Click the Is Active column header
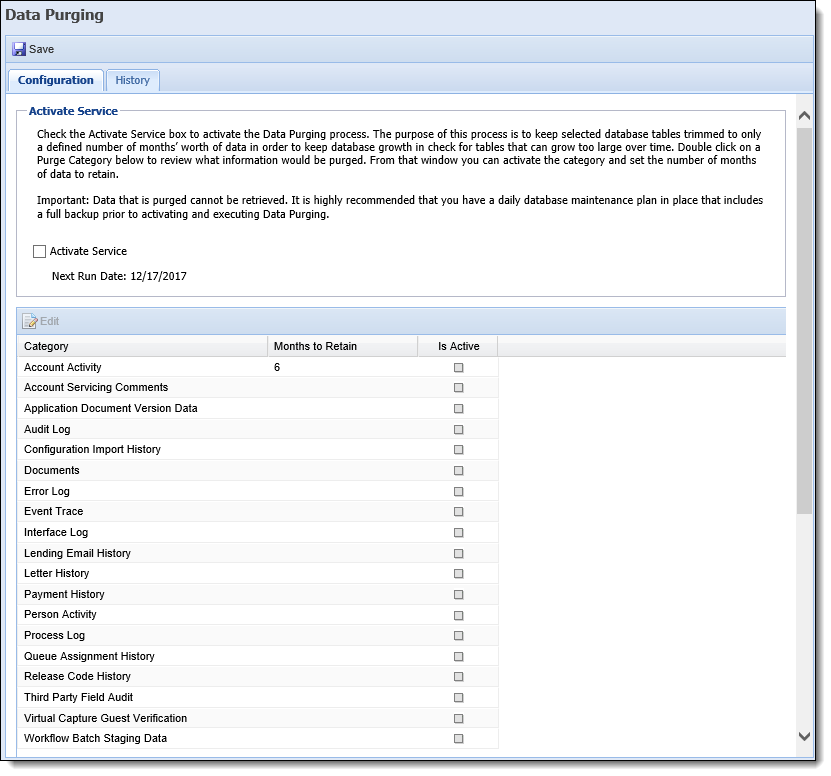Image resolution: width=831 pixels, height=776 pixels. 458,346
